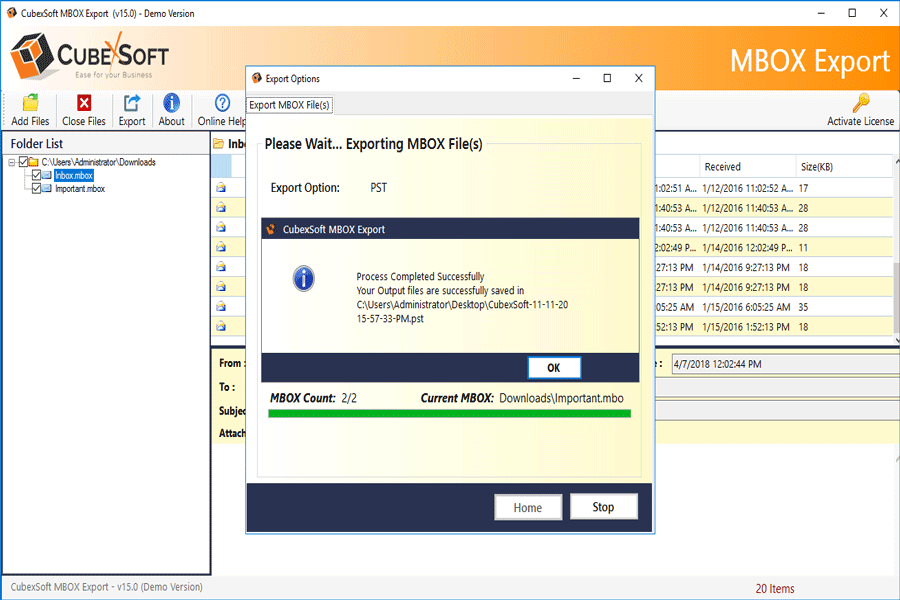
Task: Minimize the Export Options dialog
Action: click(x=576, y=78)
